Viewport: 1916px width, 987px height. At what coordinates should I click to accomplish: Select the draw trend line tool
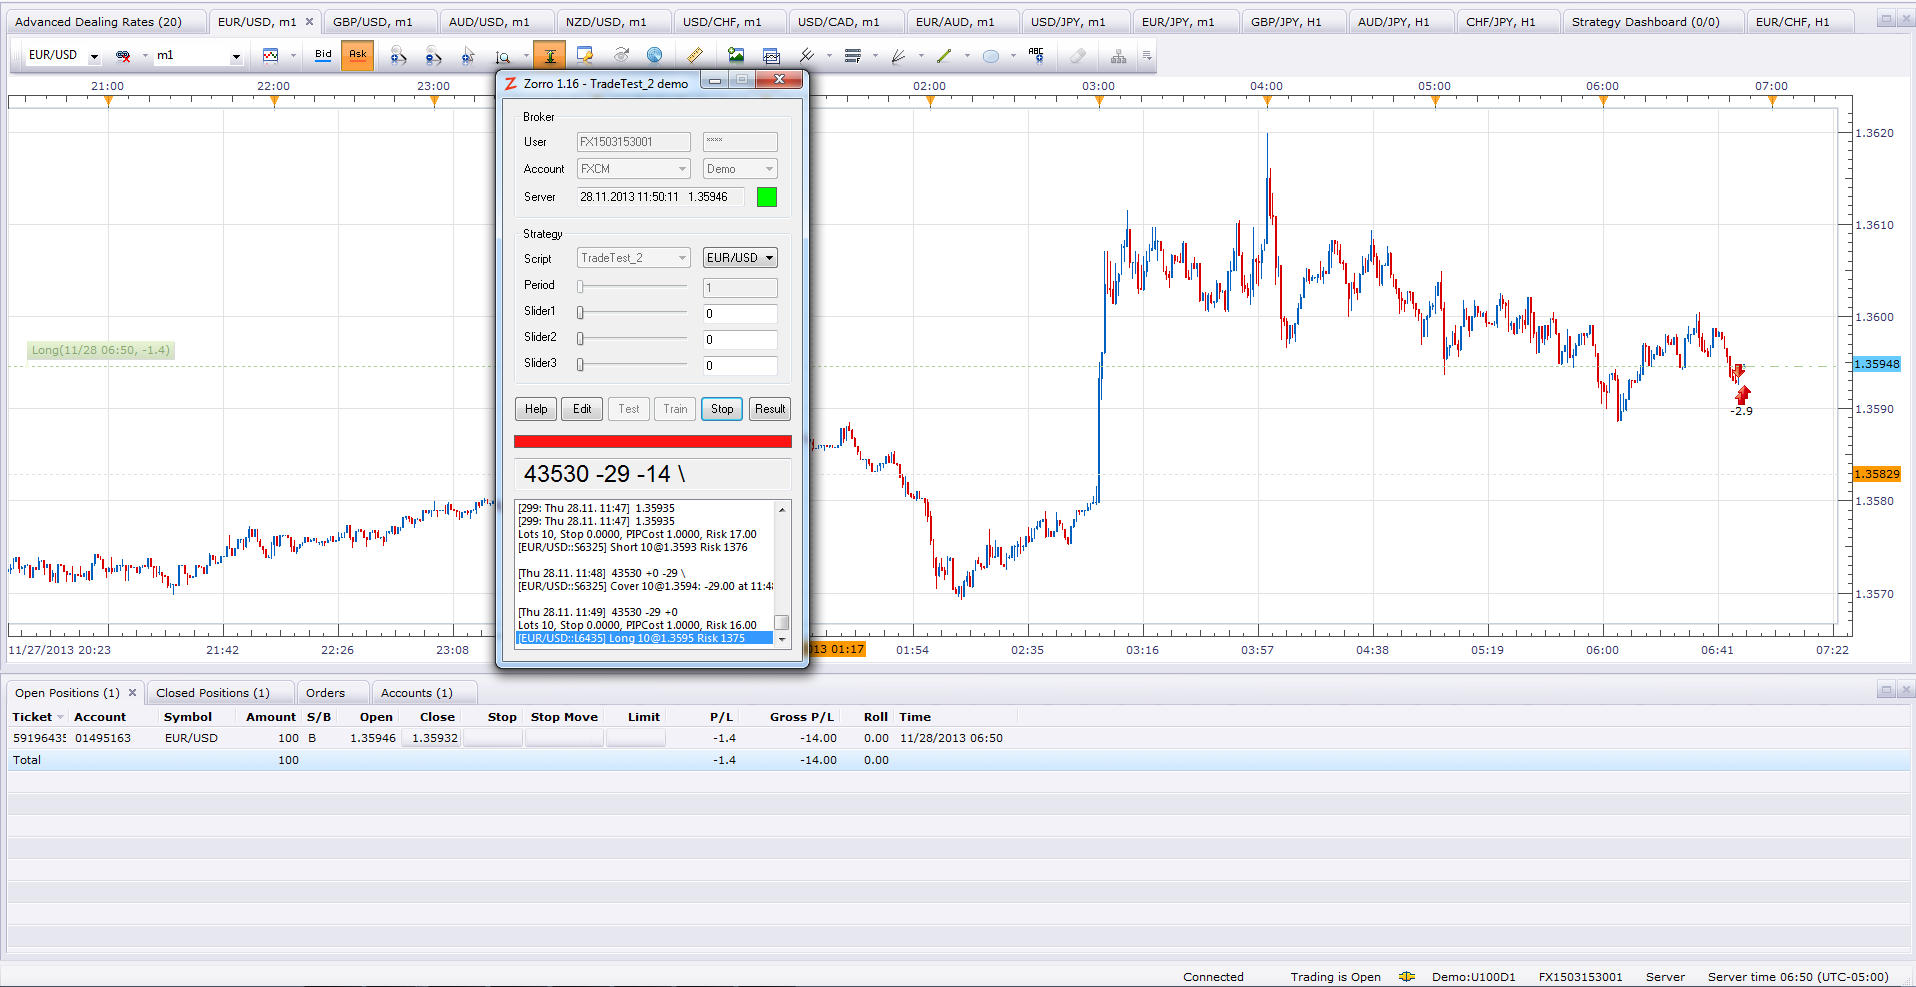(x=943, y=56)
